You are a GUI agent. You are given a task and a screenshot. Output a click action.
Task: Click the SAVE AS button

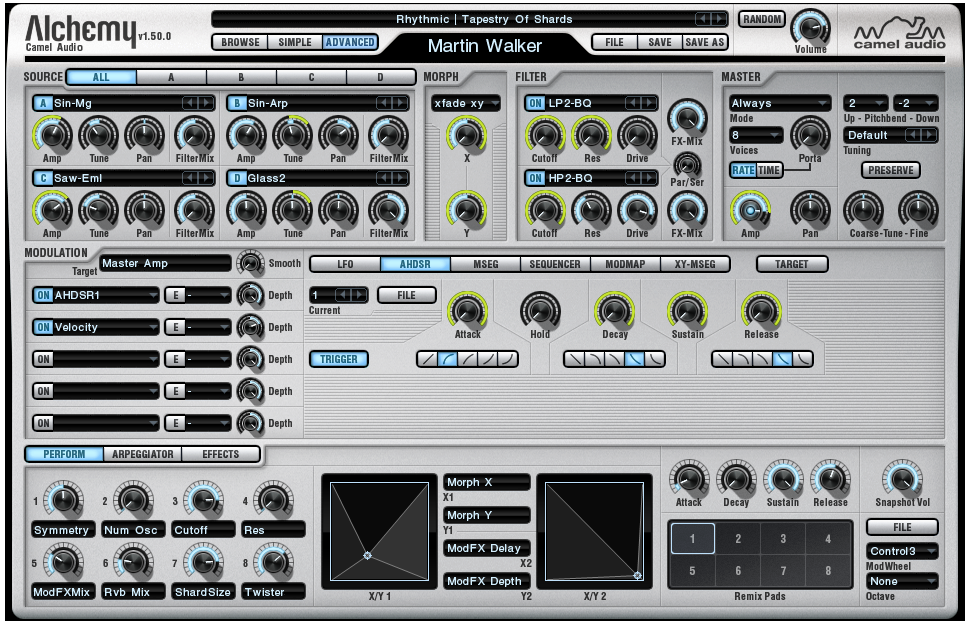(x=705, y=43)
